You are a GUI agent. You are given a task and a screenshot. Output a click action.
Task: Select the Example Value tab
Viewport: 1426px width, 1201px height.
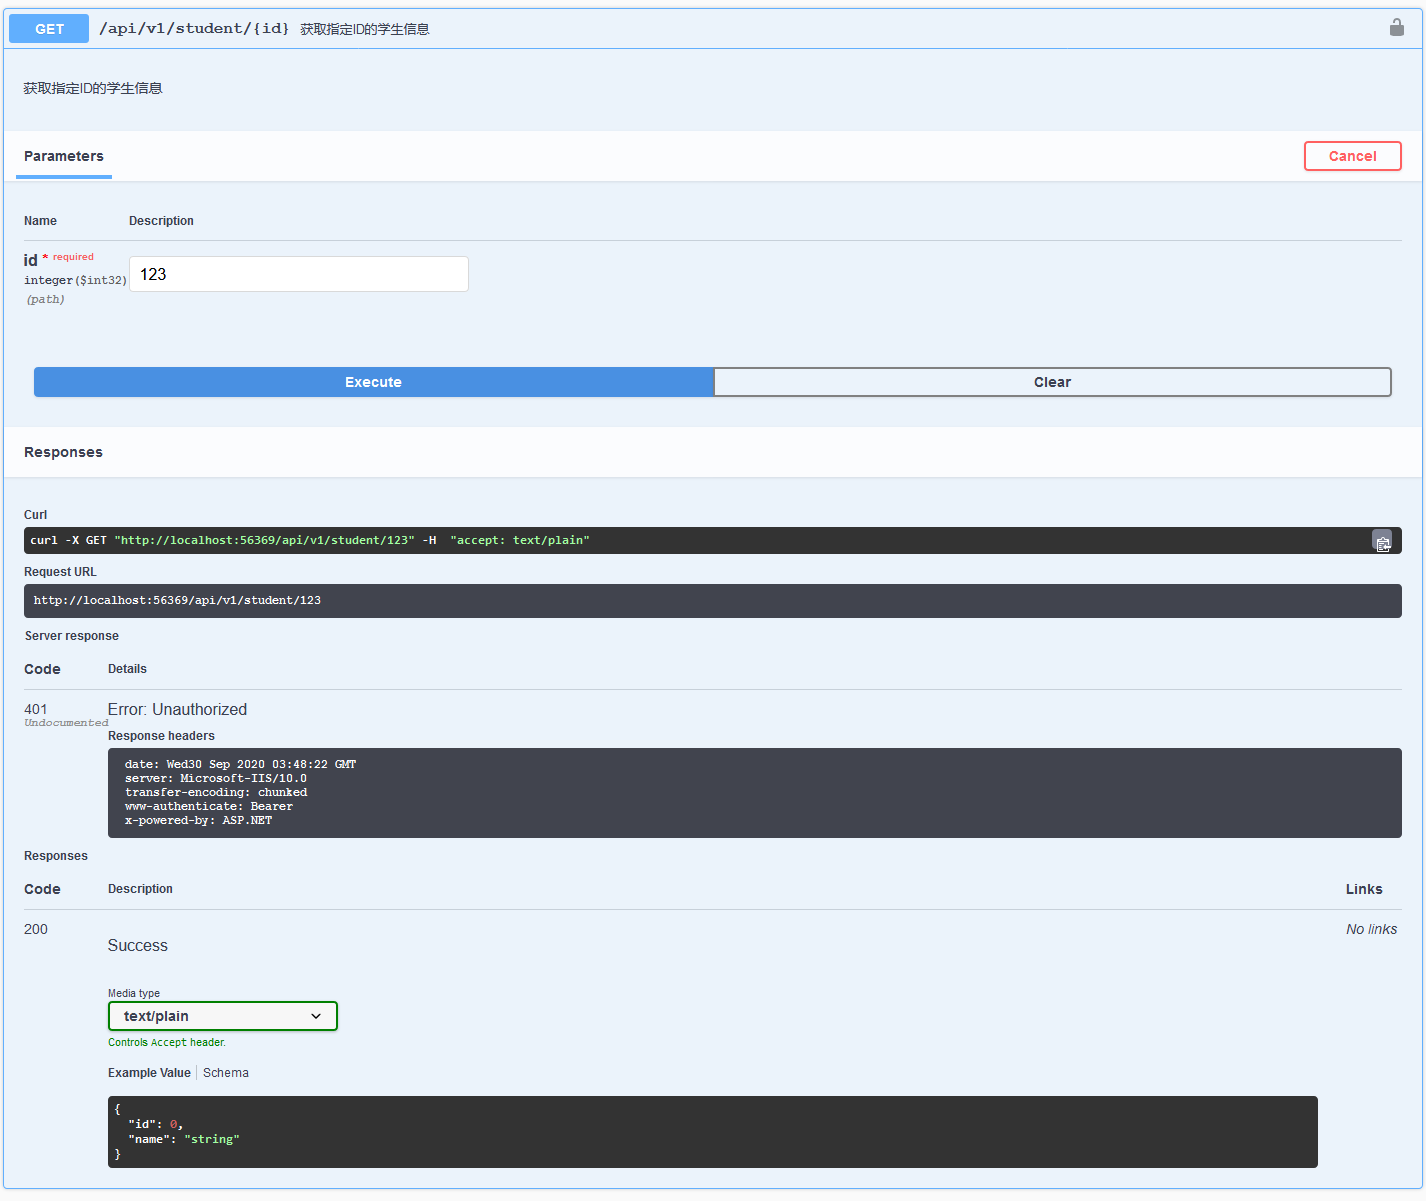pos(149,1073)
